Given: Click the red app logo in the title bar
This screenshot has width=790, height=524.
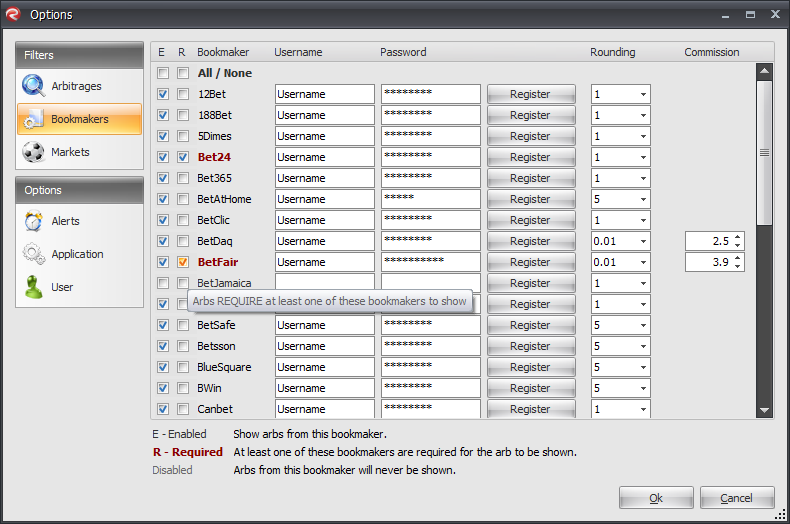Looking at the screenshot, I should tap(13, 14).
